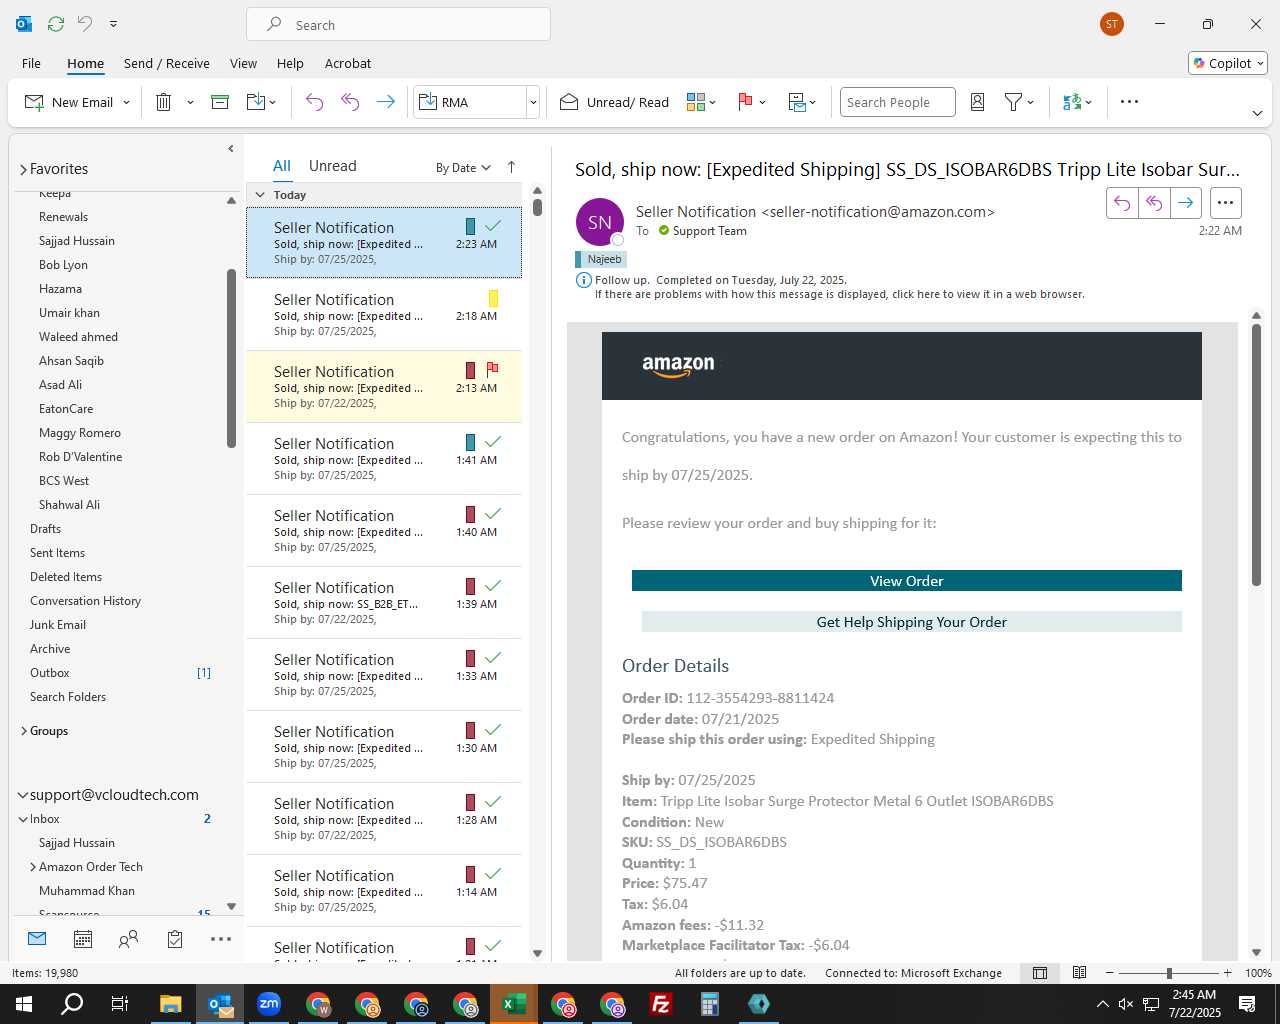
Task: Expand the Groups section
Action: point(23,731)
